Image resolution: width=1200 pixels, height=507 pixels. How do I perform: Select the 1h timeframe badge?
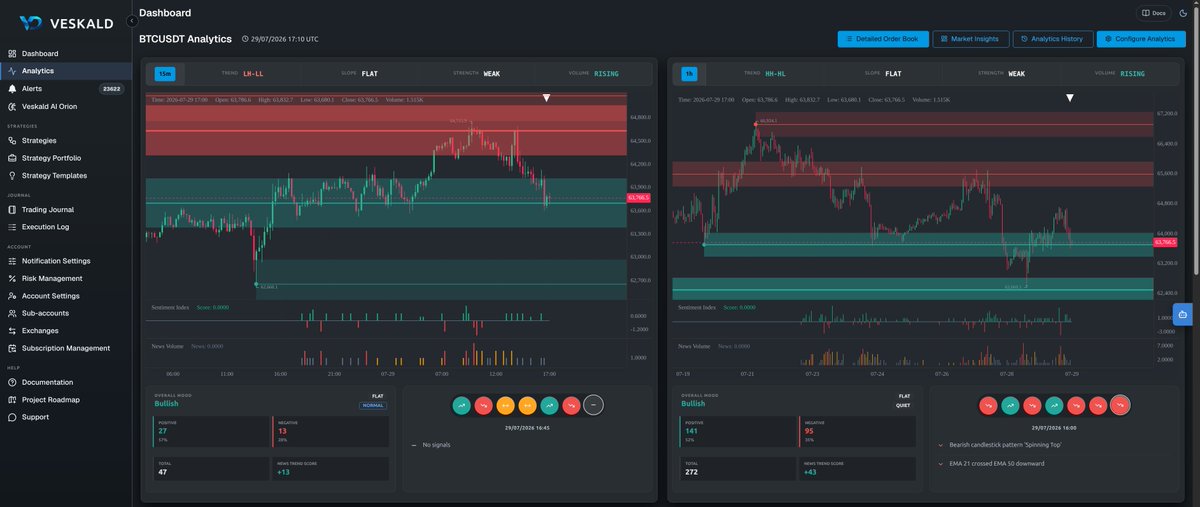click(x=690, y=73)
